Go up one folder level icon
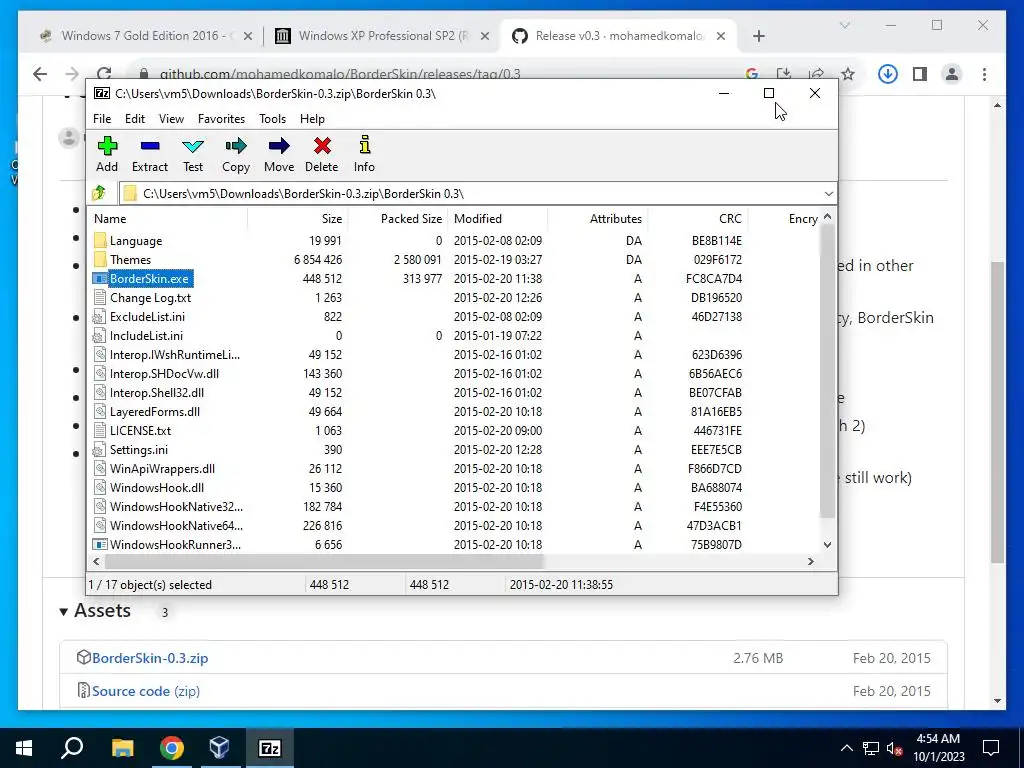Viewport: 1024px width, 768px height. [x=99, y=193]
